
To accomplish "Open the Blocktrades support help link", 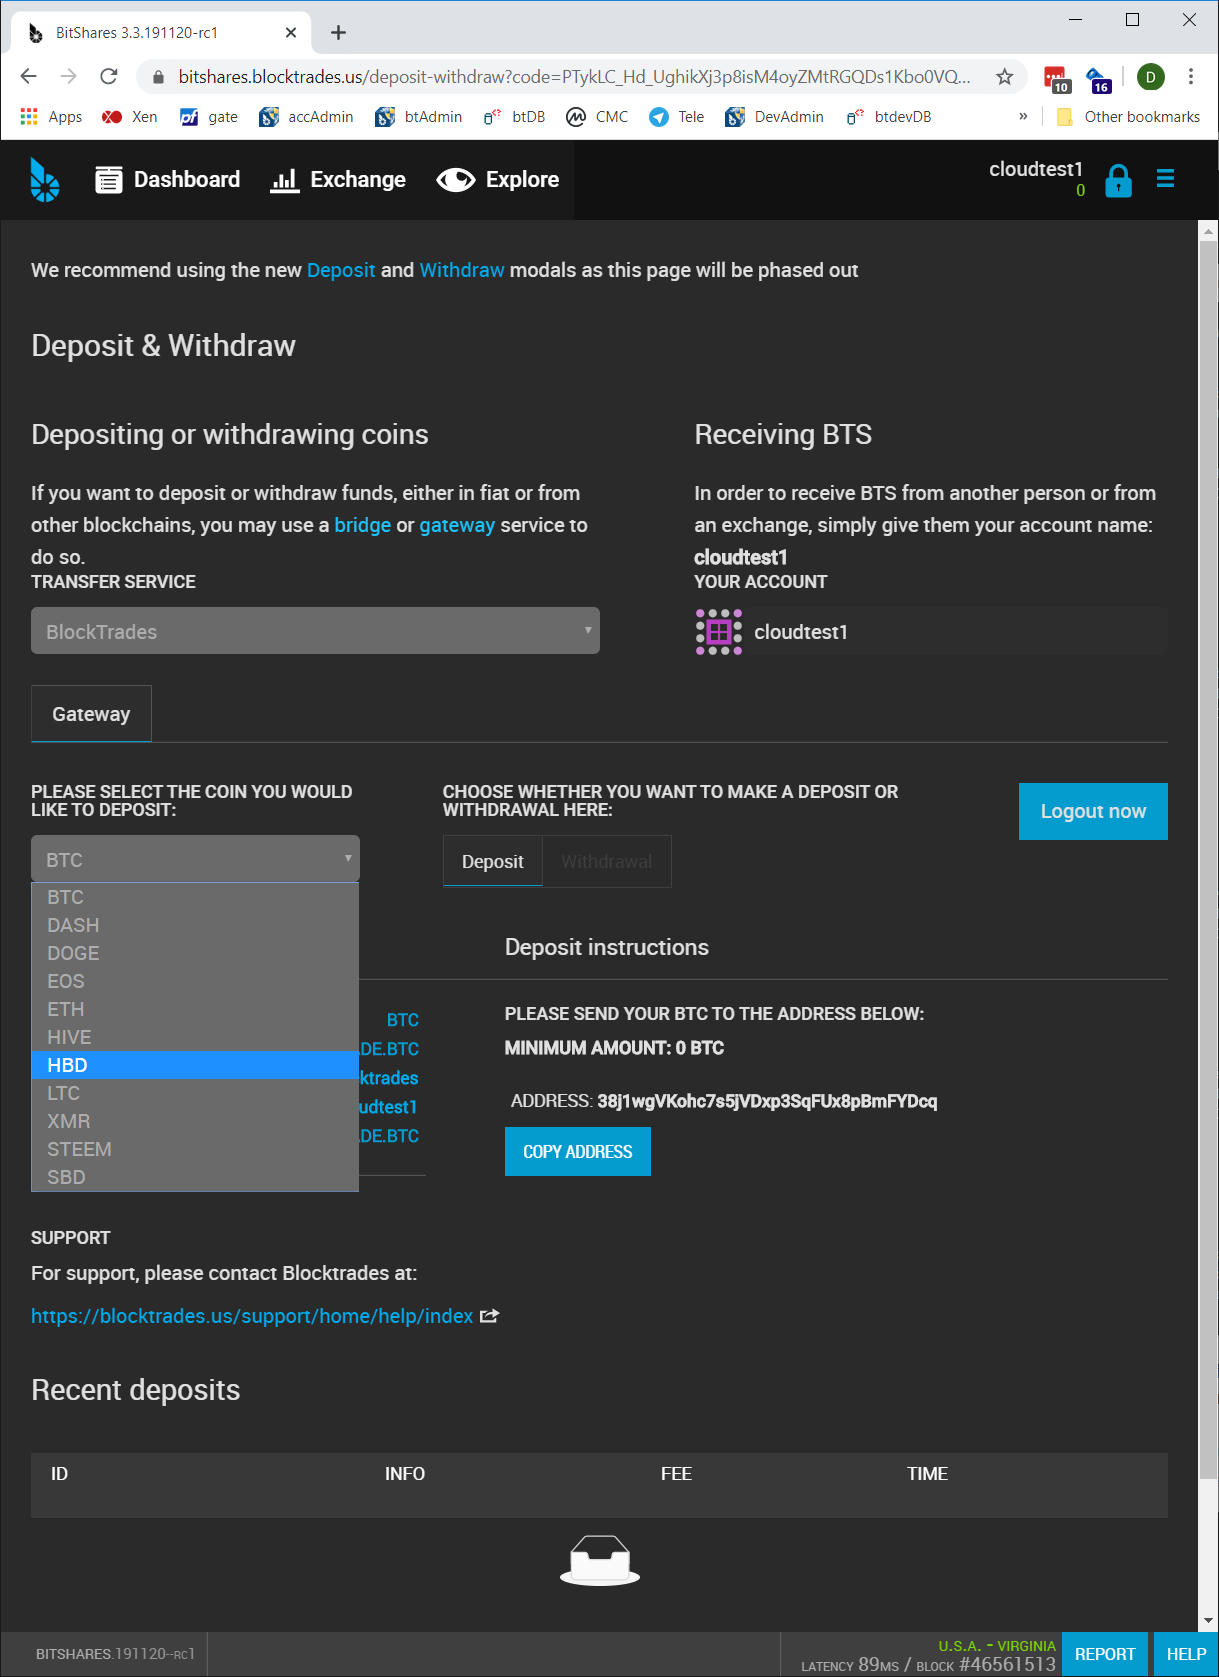I will [x=252, y=1316].
